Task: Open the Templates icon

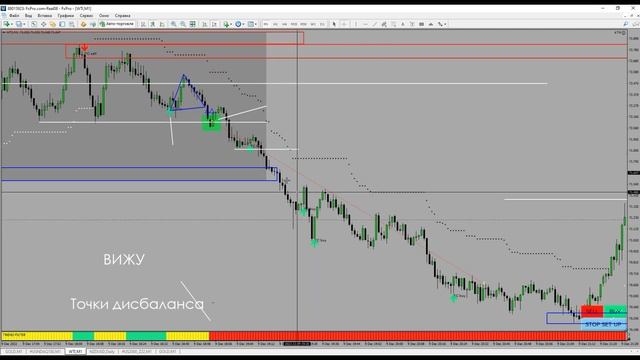Action: click(x=251, y=24)
